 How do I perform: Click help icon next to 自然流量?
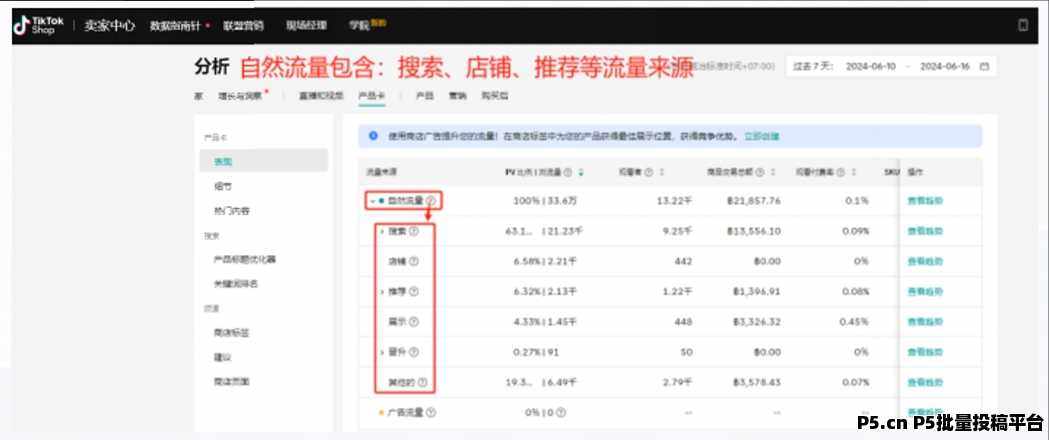point(431,201)
